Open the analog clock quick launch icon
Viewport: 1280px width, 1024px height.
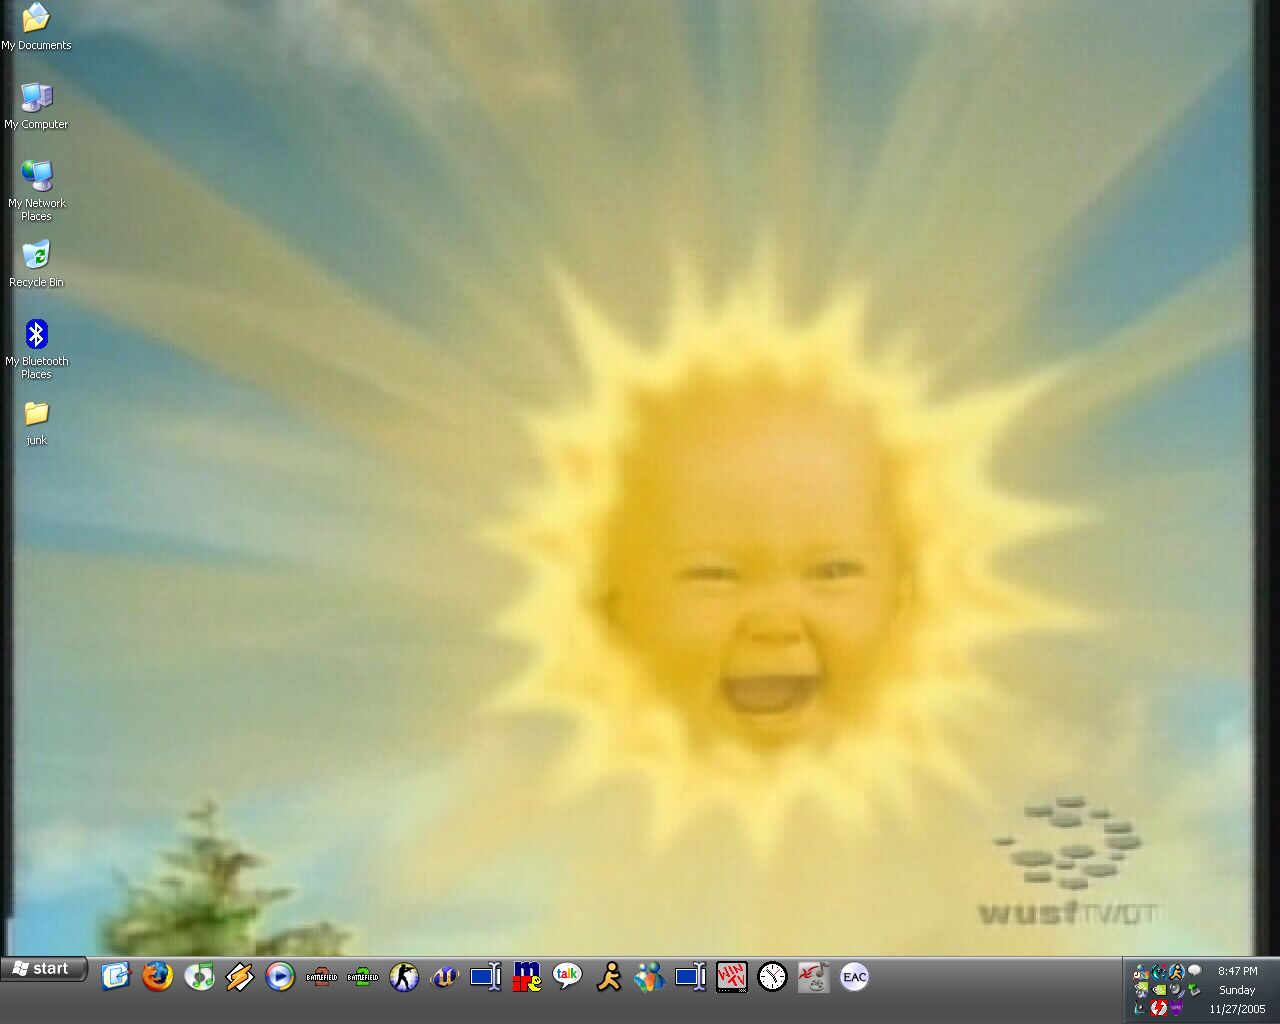[x=772, y=976]
